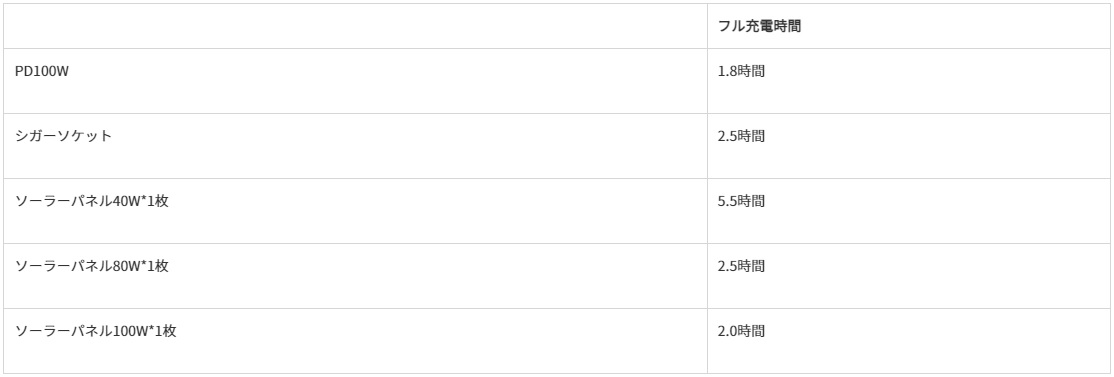Click the 1.8時間 charging time cell

pyautogui.click(x=741, y=72)
